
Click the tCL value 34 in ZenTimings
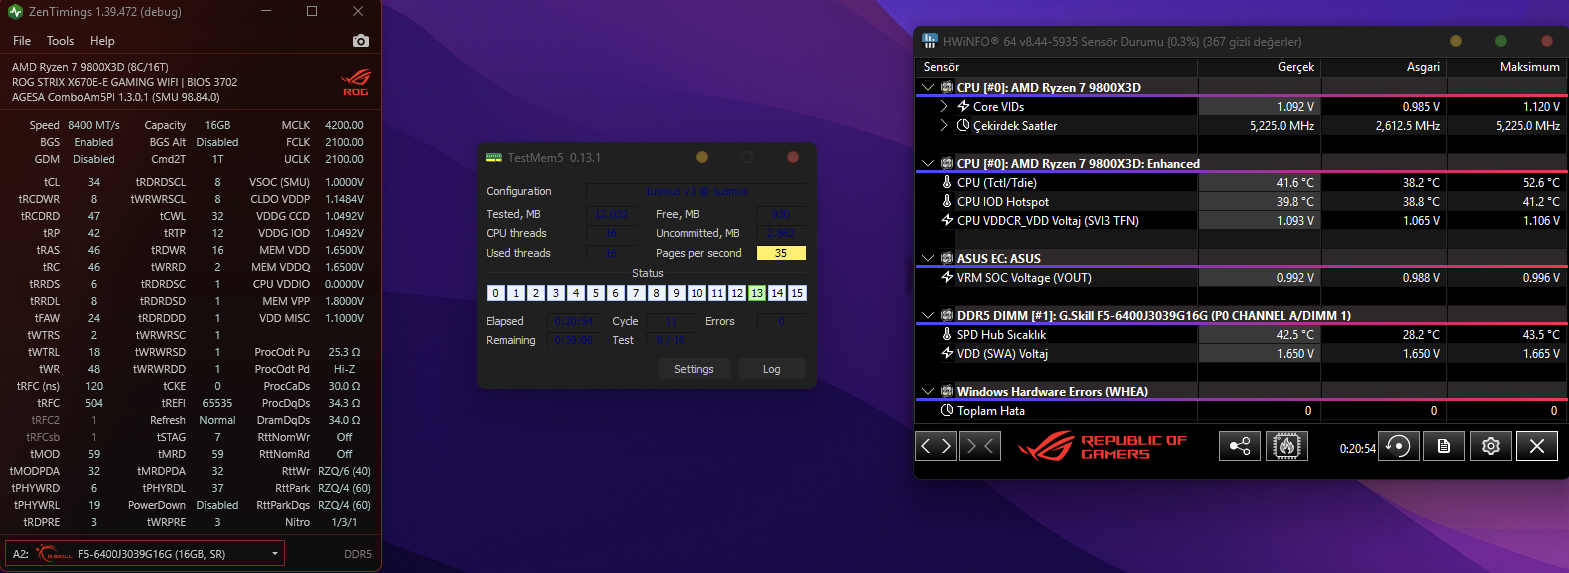pos(94,182)
